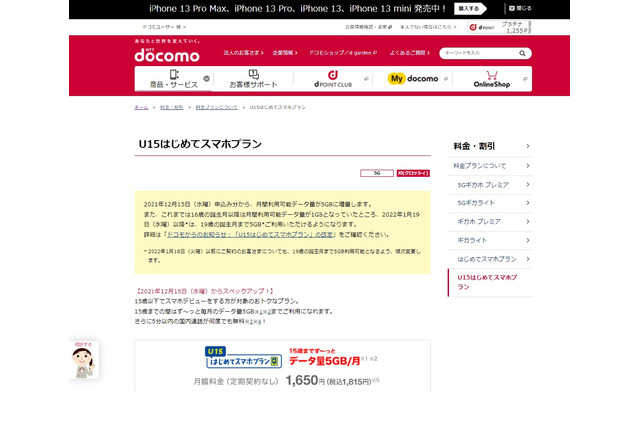Click the red d POINT CLUB logo icon
This screenshot has height=426, width=640.
pos(333,75)
